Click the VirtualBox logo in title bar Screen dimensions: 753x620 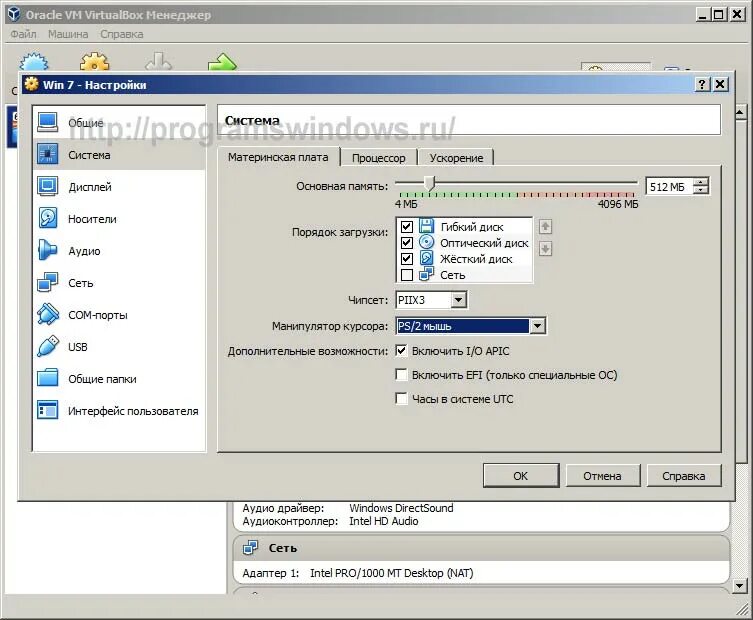(14, 14)
